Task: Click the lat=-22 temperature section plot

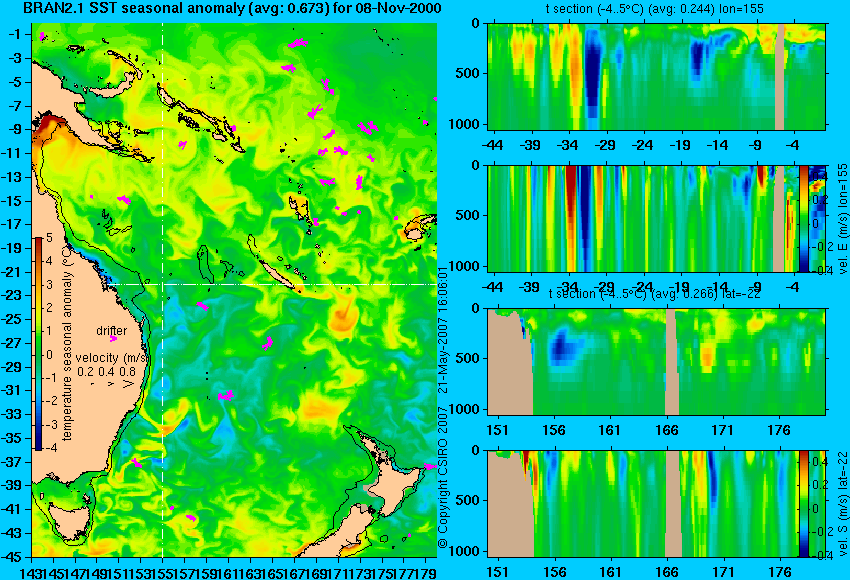Action: (x=657, y=362)
